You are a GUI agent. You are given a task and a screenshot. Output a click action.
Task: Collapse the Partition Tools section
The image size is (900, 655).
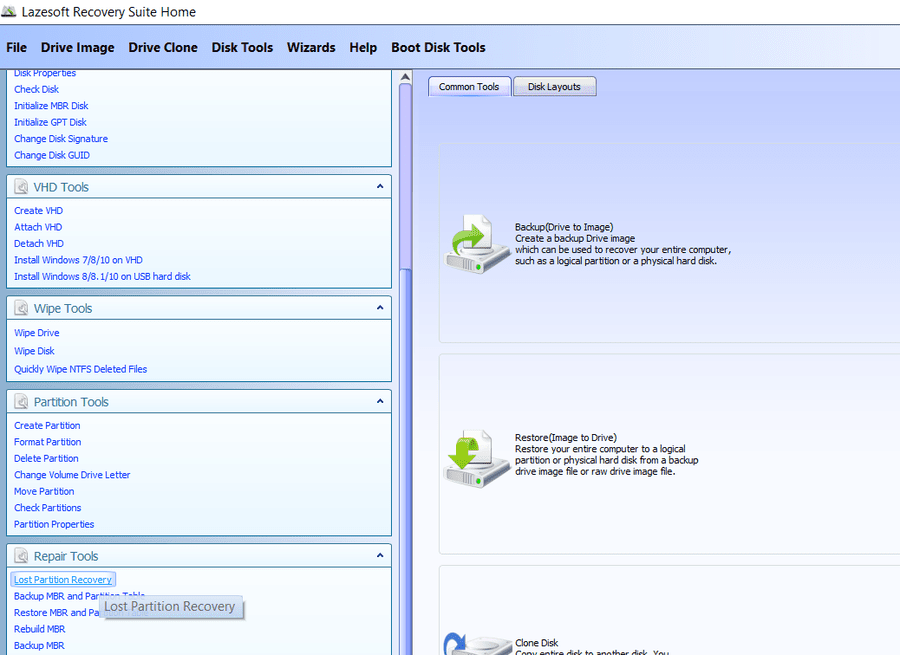click(x=380, y=401)
